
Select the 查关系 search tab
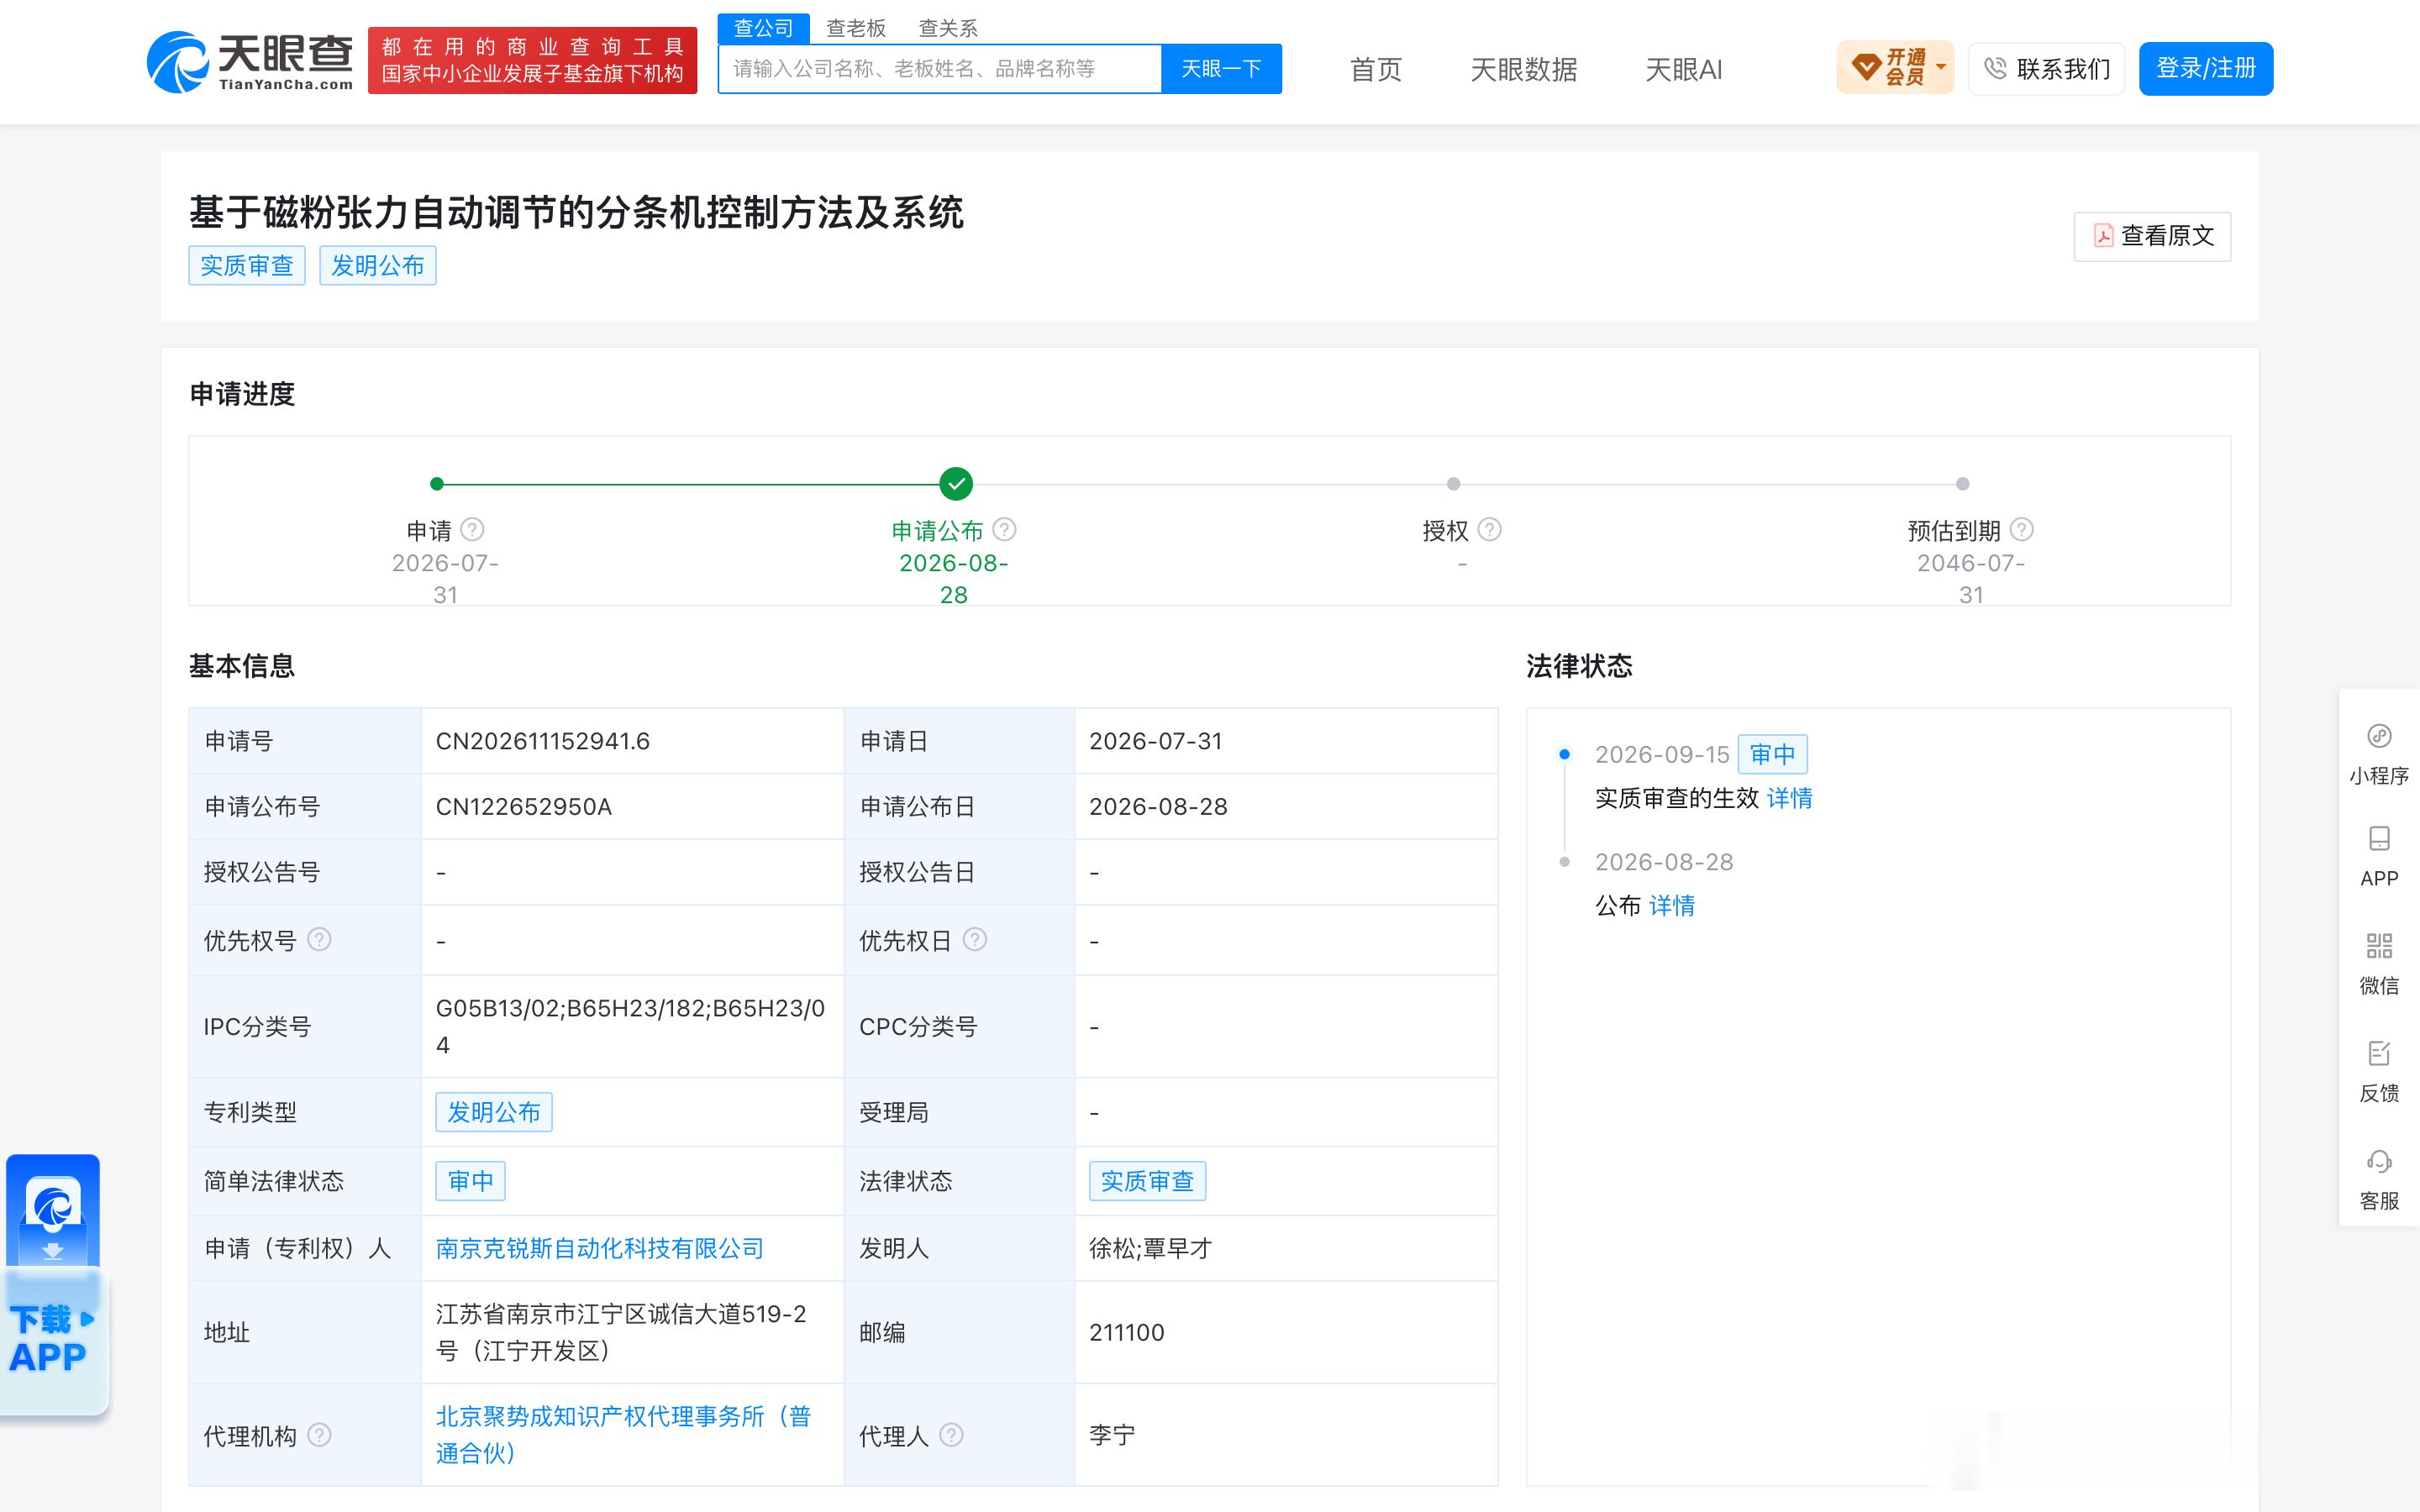coord(948,28)
